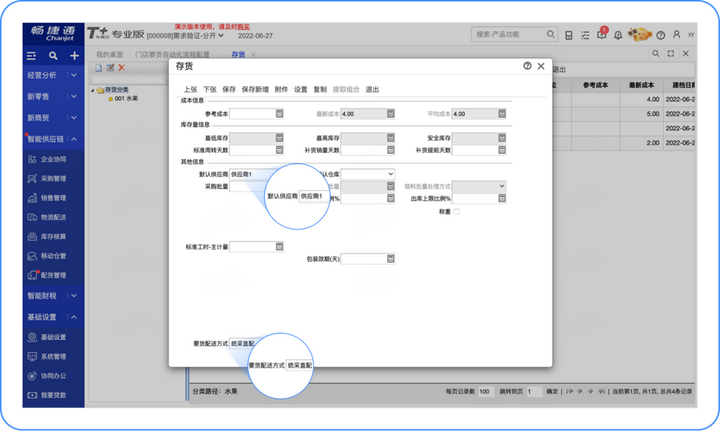Screen dimensions: 720x431
Task: Click the 每页记录数 input showing 100
Action: click(486, 392)
